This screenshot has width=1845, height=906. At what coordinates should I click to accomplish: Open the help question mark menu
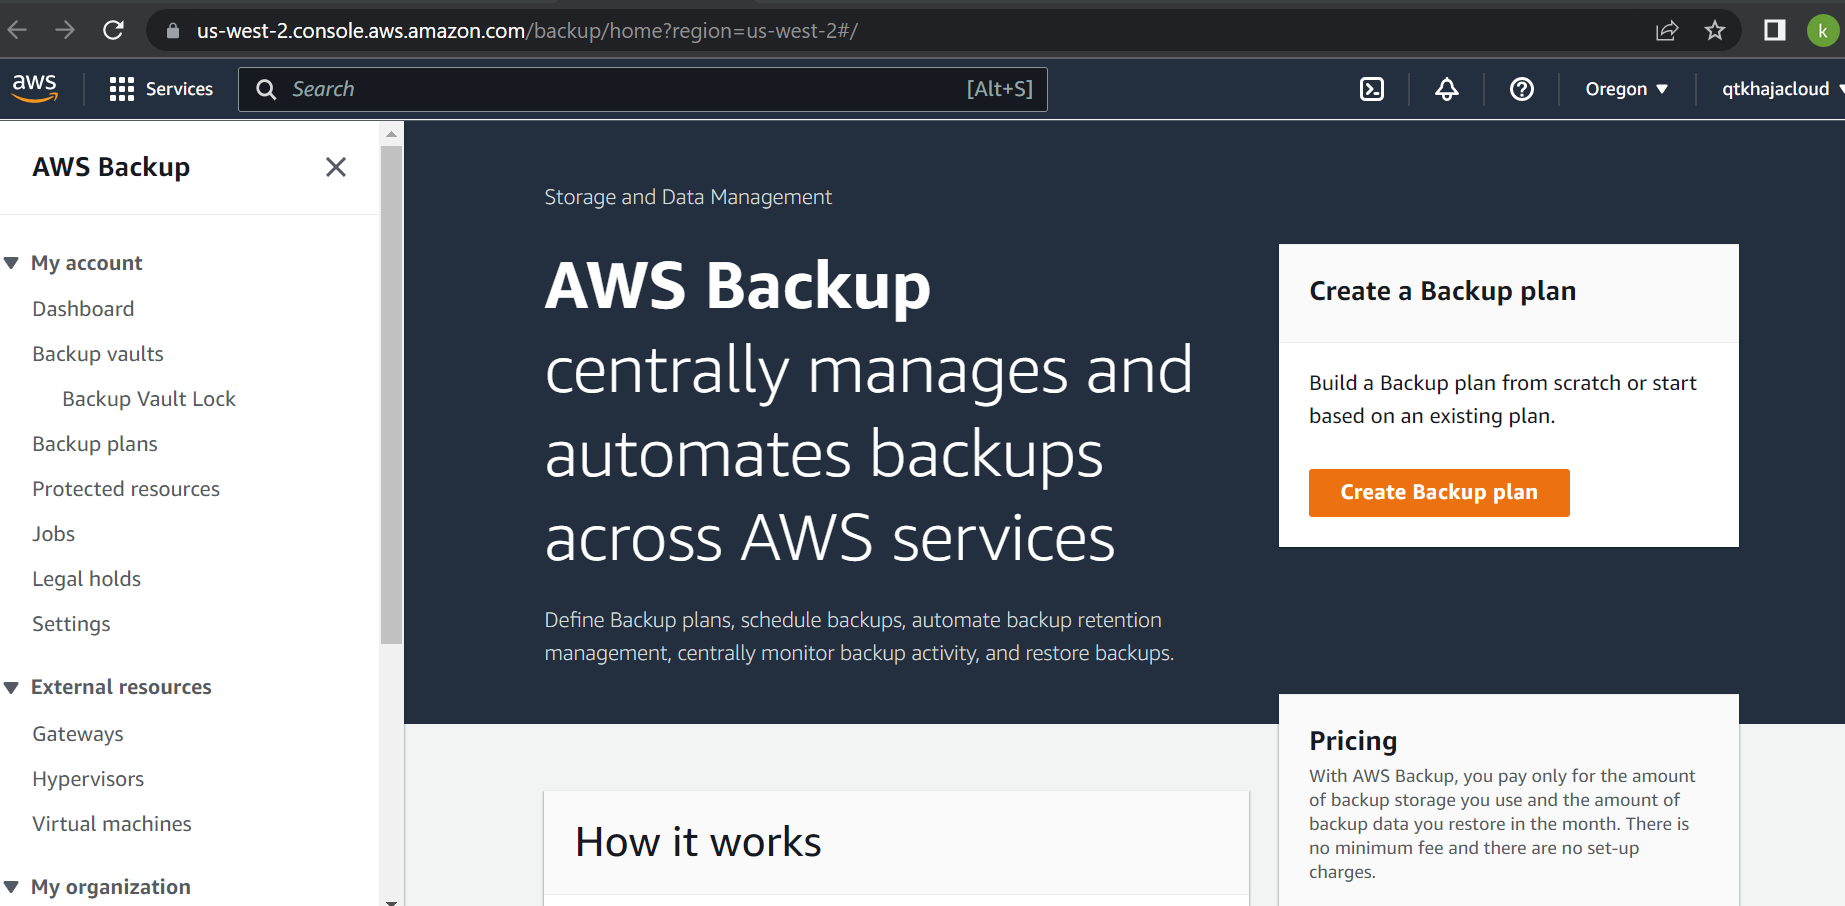click(1522, 89)
